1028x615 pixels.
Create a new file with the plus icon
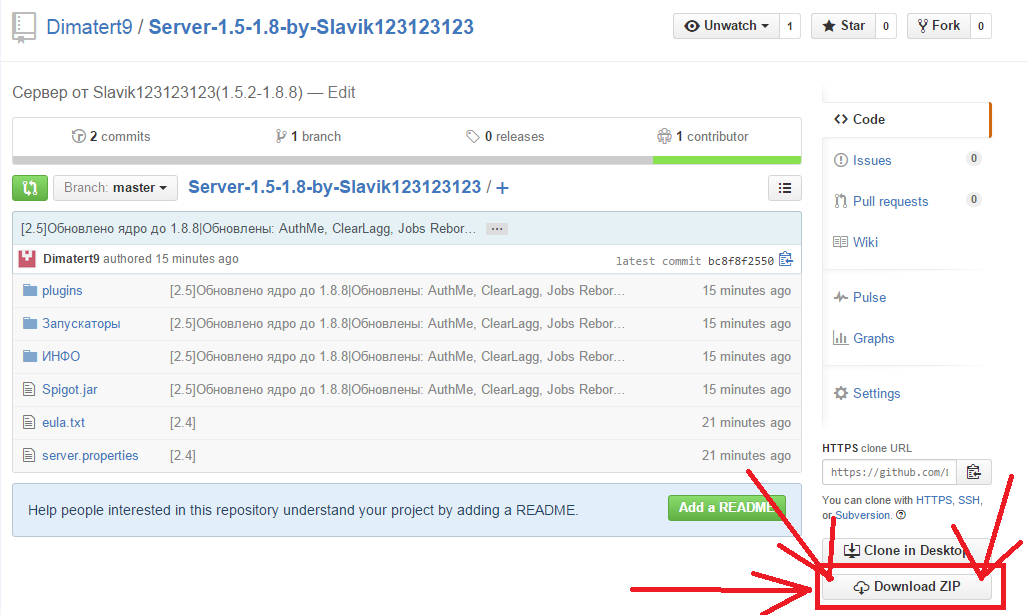[x=502, y=188]
